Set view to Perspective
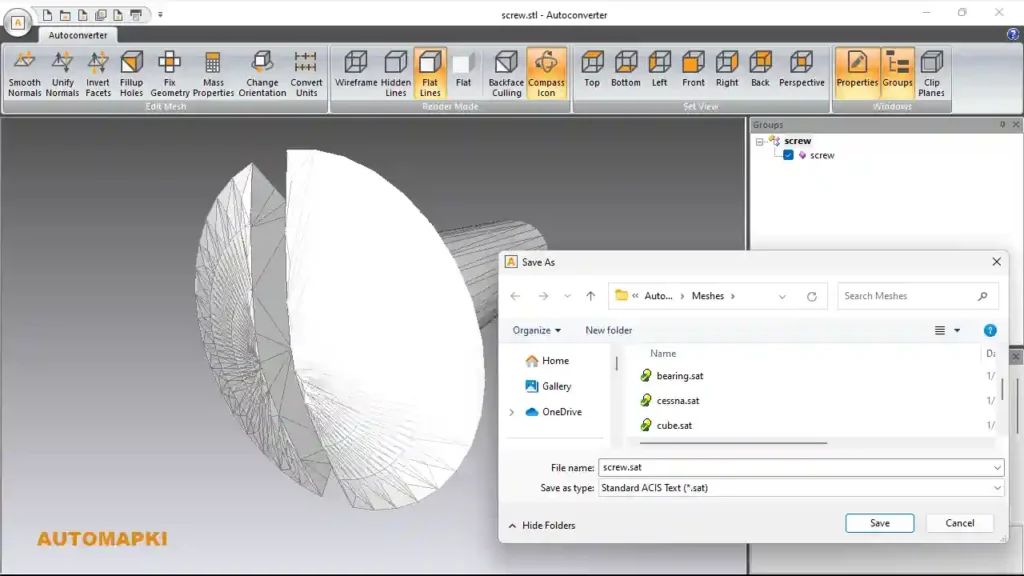The image size is (1024, 576). tap(801, 69)
